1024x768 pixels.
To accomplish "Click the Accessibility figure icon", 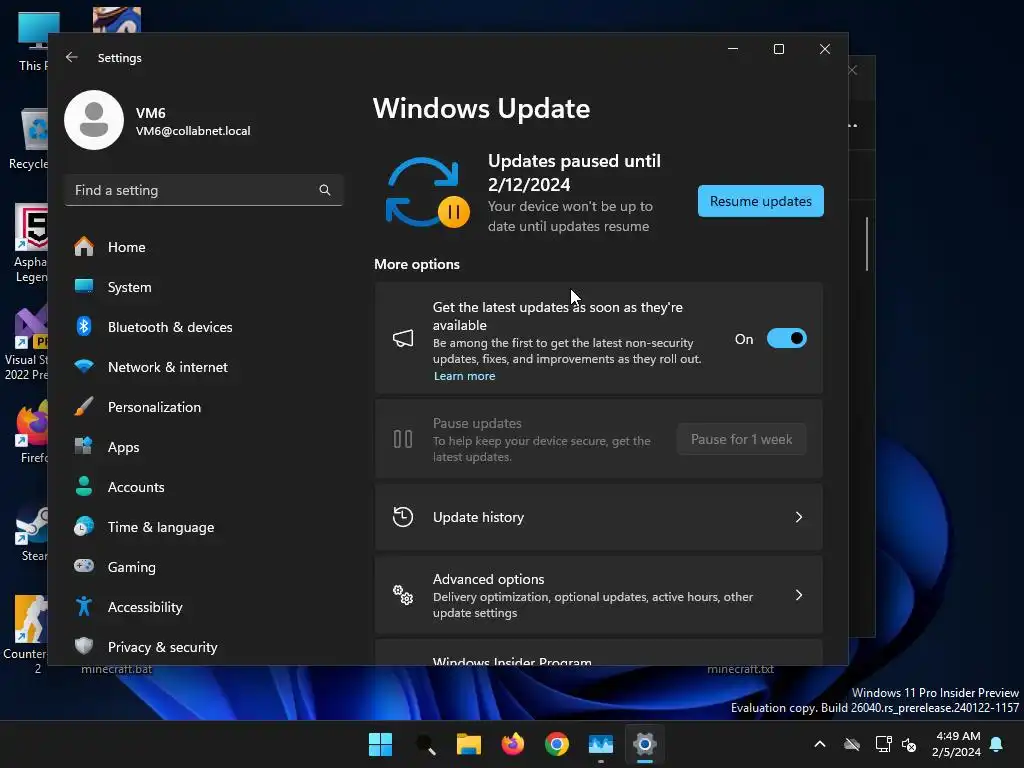I will (84, 607).
